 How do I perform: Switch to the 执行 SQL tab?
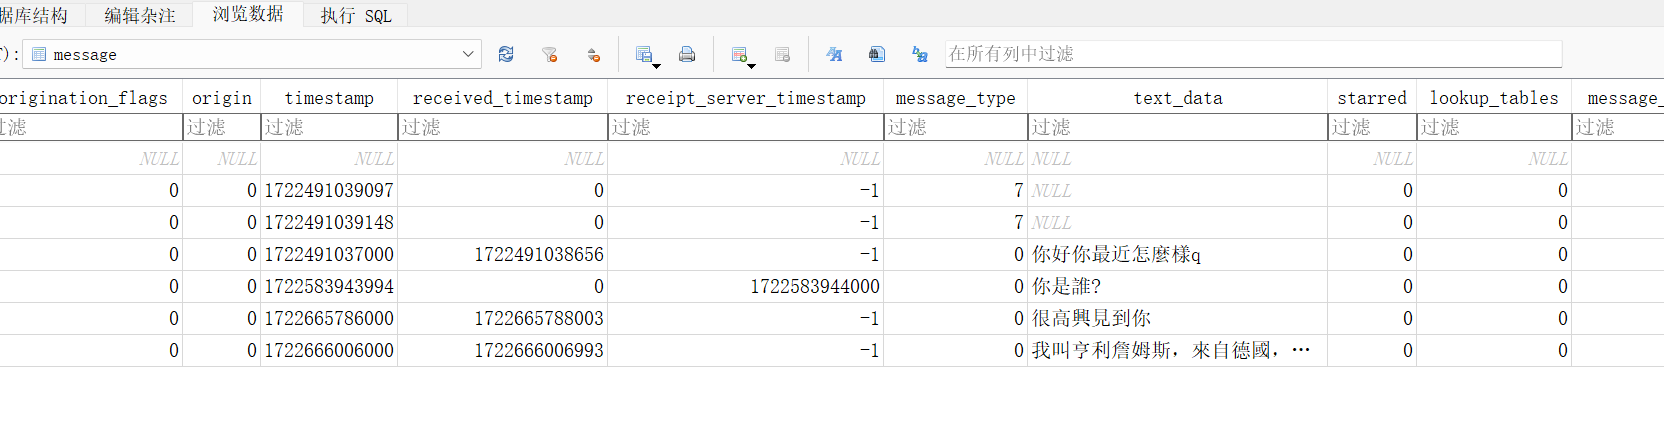pos(356,15)
